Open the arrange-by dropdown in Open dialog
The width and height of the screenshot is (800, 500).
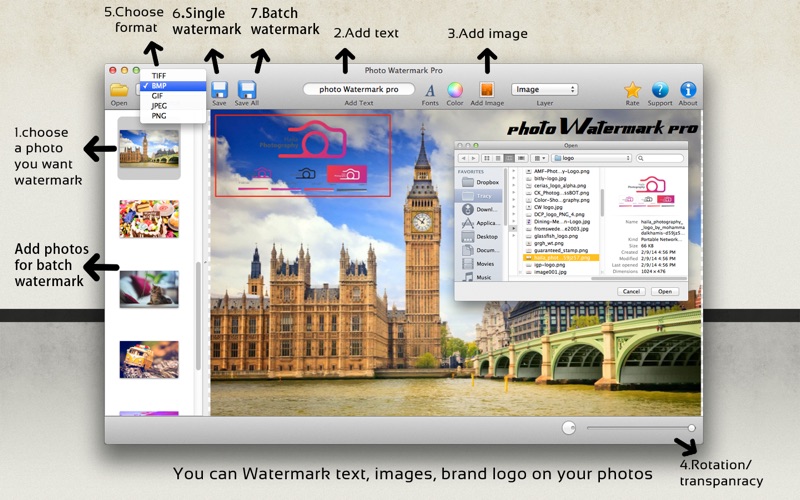539,158
